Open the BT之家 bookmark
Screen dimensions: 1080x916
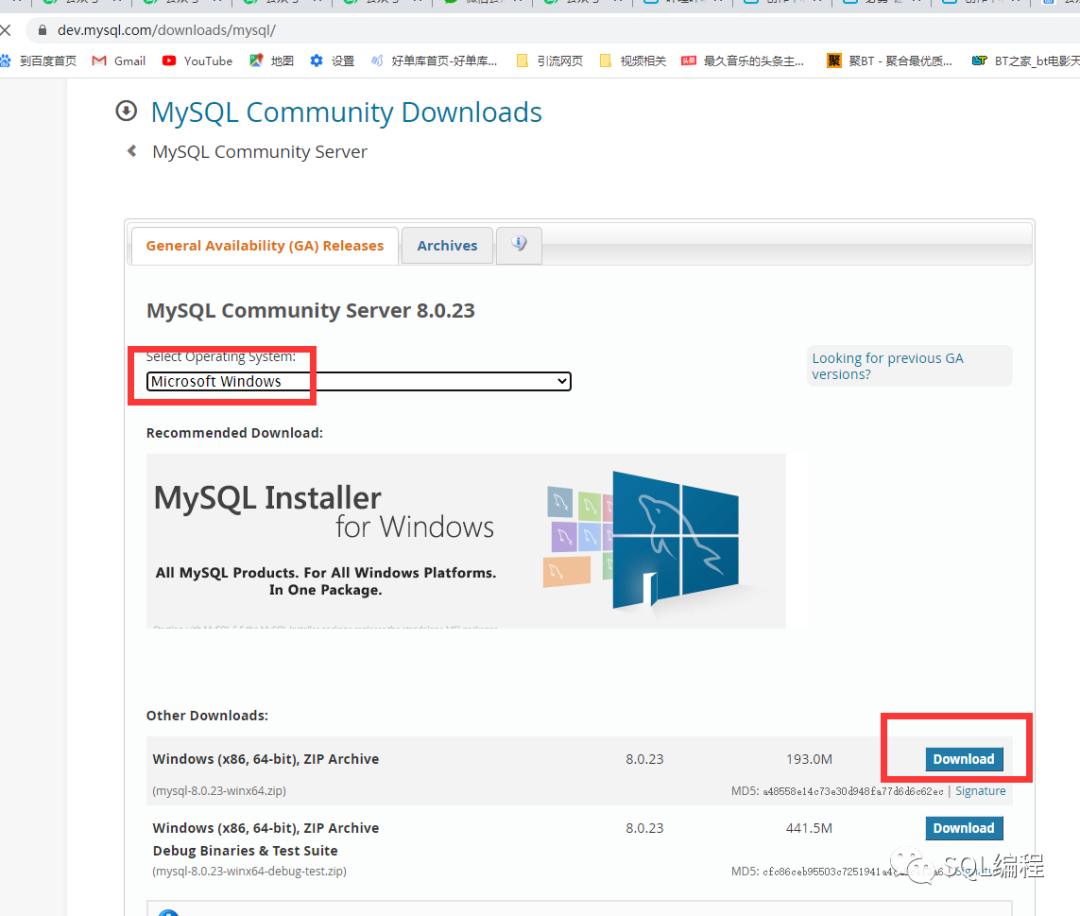pyautogui.click(x=1026, y=61)
